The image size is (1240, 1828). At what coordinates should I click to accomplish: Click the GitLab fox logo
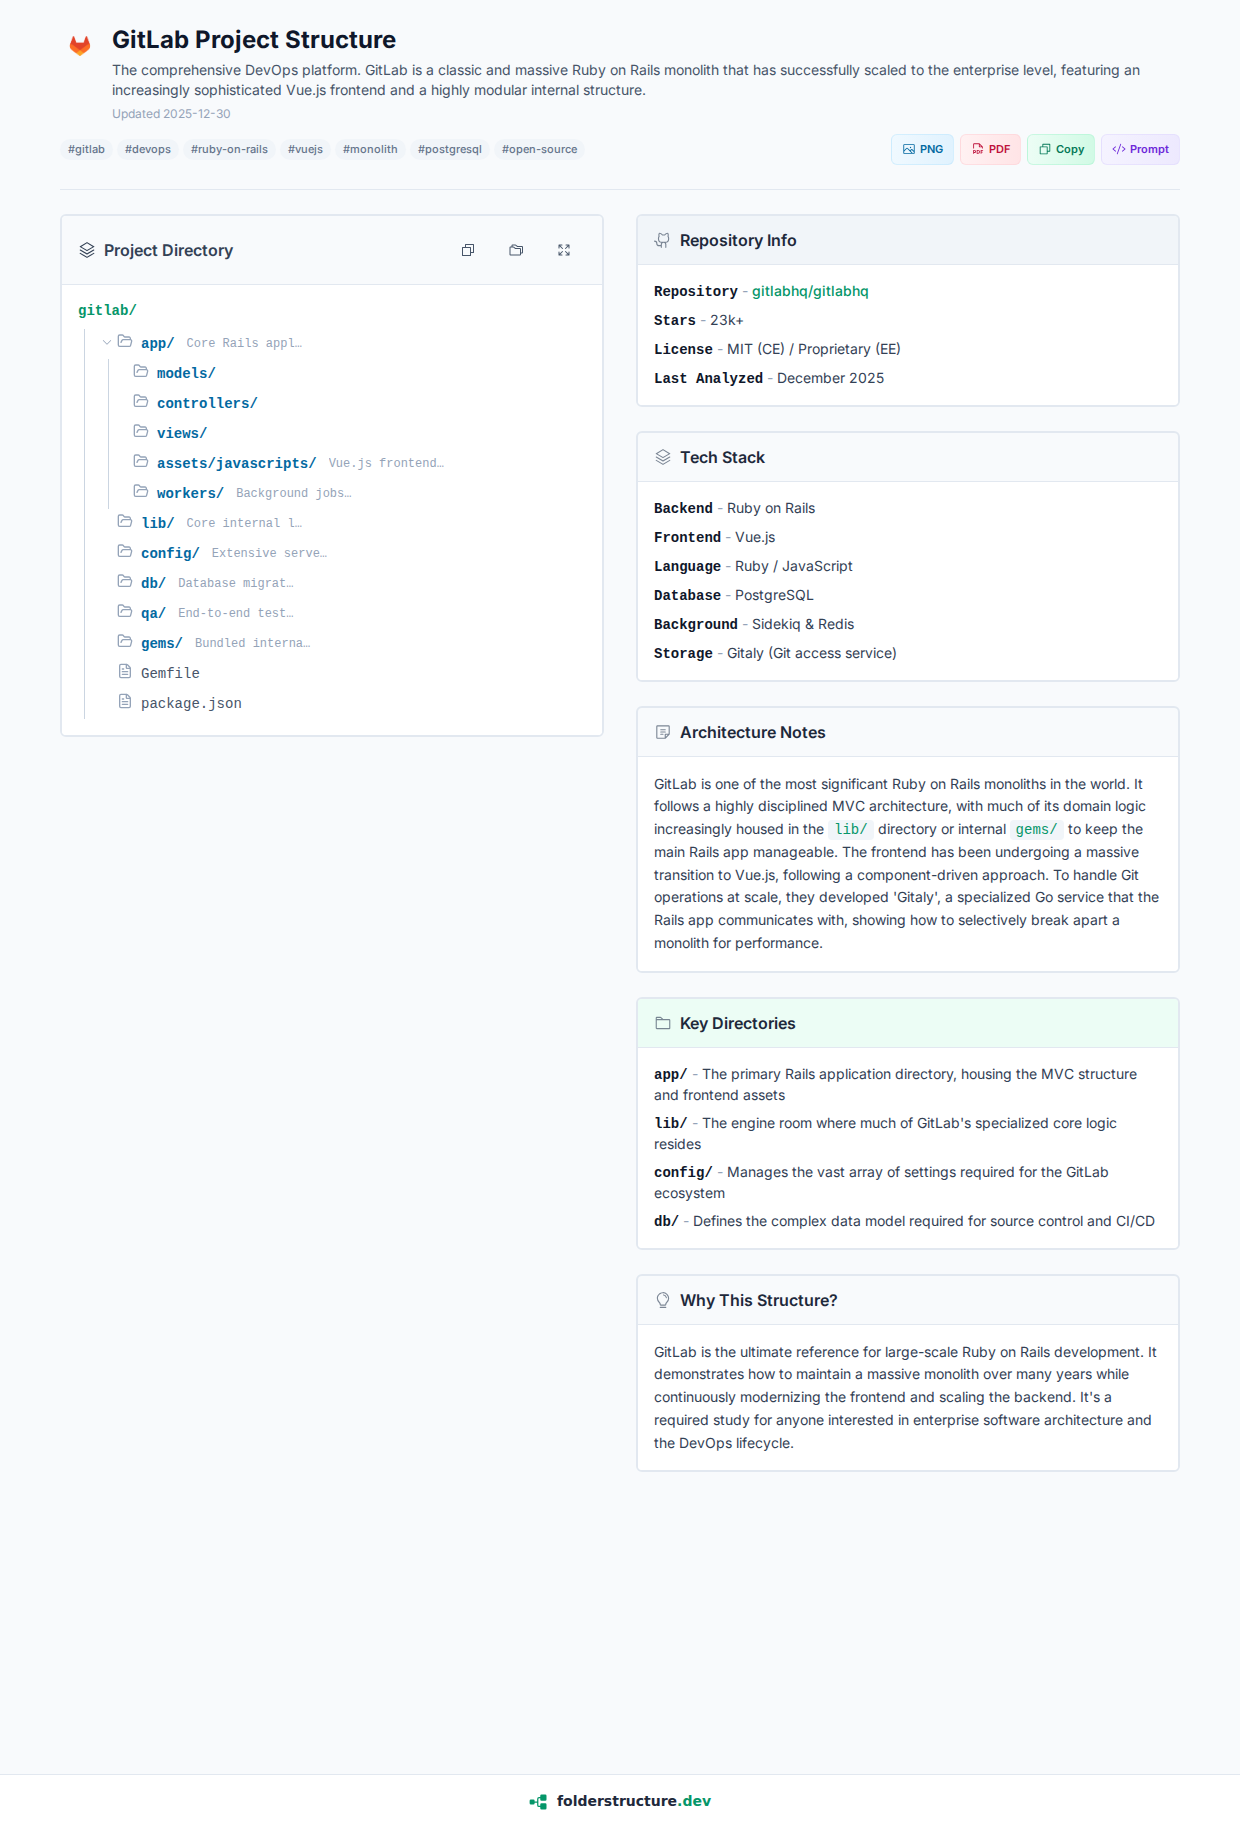click(x=80, y=45)
